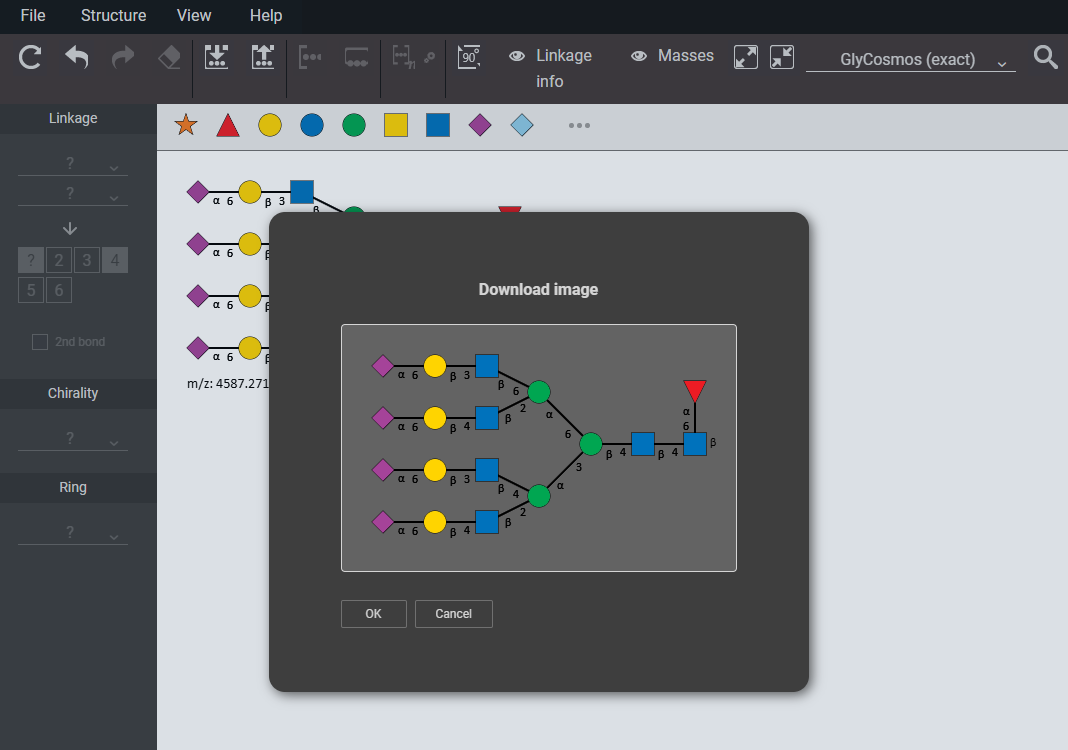Open the File menu
This screenshot has width=1068, height=750.
point(33,15)
